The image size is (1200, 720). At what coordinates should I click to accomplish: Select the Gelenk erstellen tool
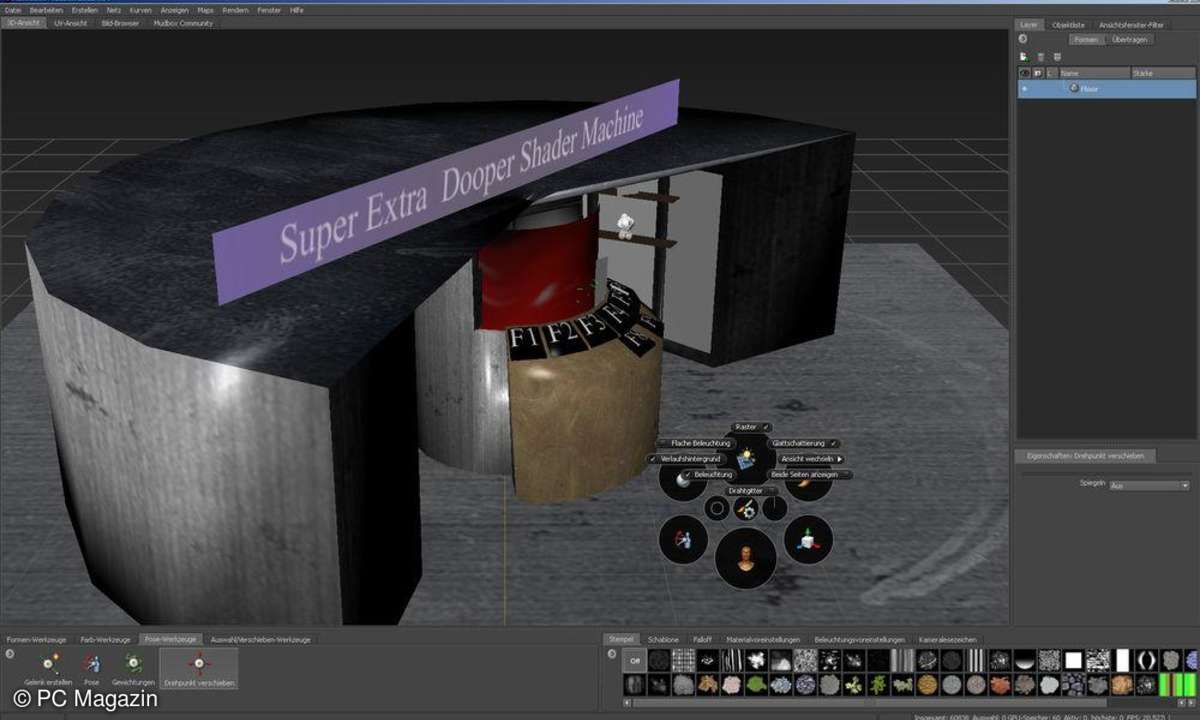(x=50, y=669)
